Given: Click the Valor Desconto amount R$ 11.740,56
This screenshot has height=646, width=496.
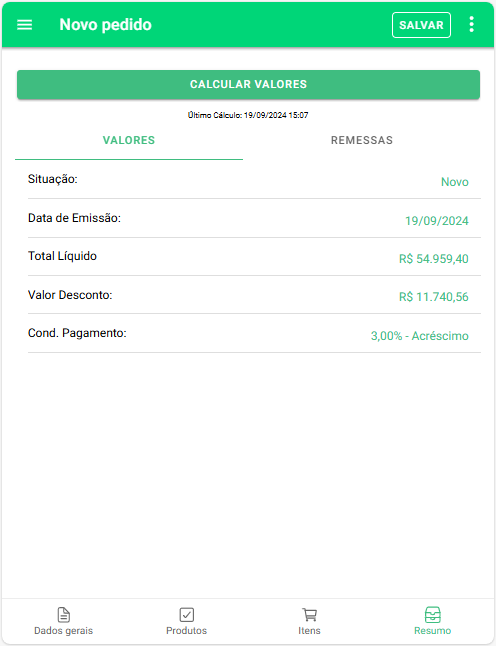Looking at the screenshot, I should click(x=433, y=297).
